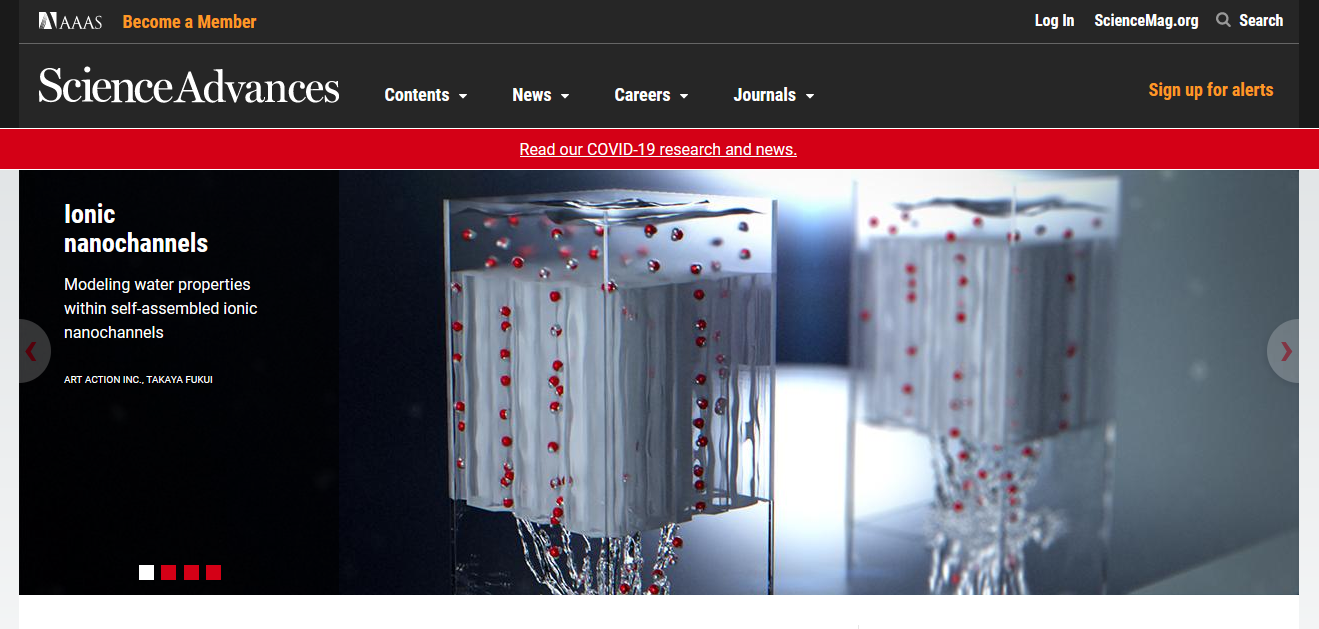Open the Contents menu
1319x629 pixels.
[417, 95]
